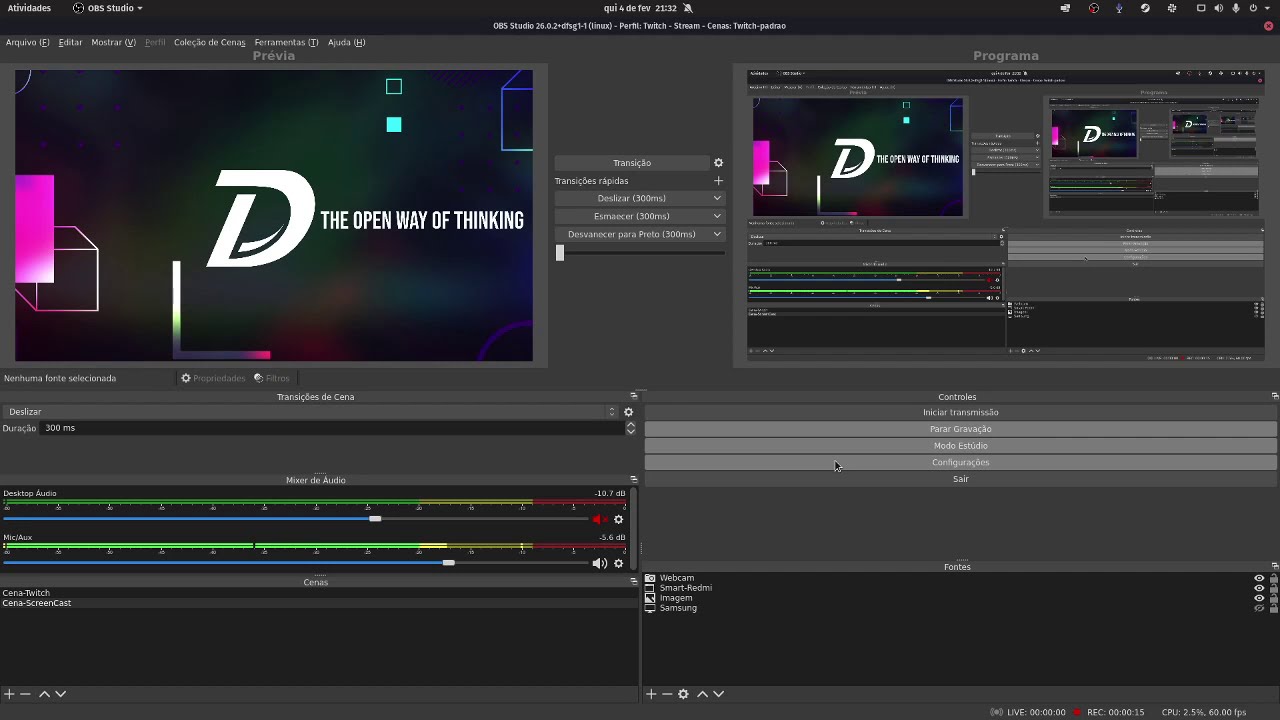Pop out the Fontes dock

click(1274, 567)
